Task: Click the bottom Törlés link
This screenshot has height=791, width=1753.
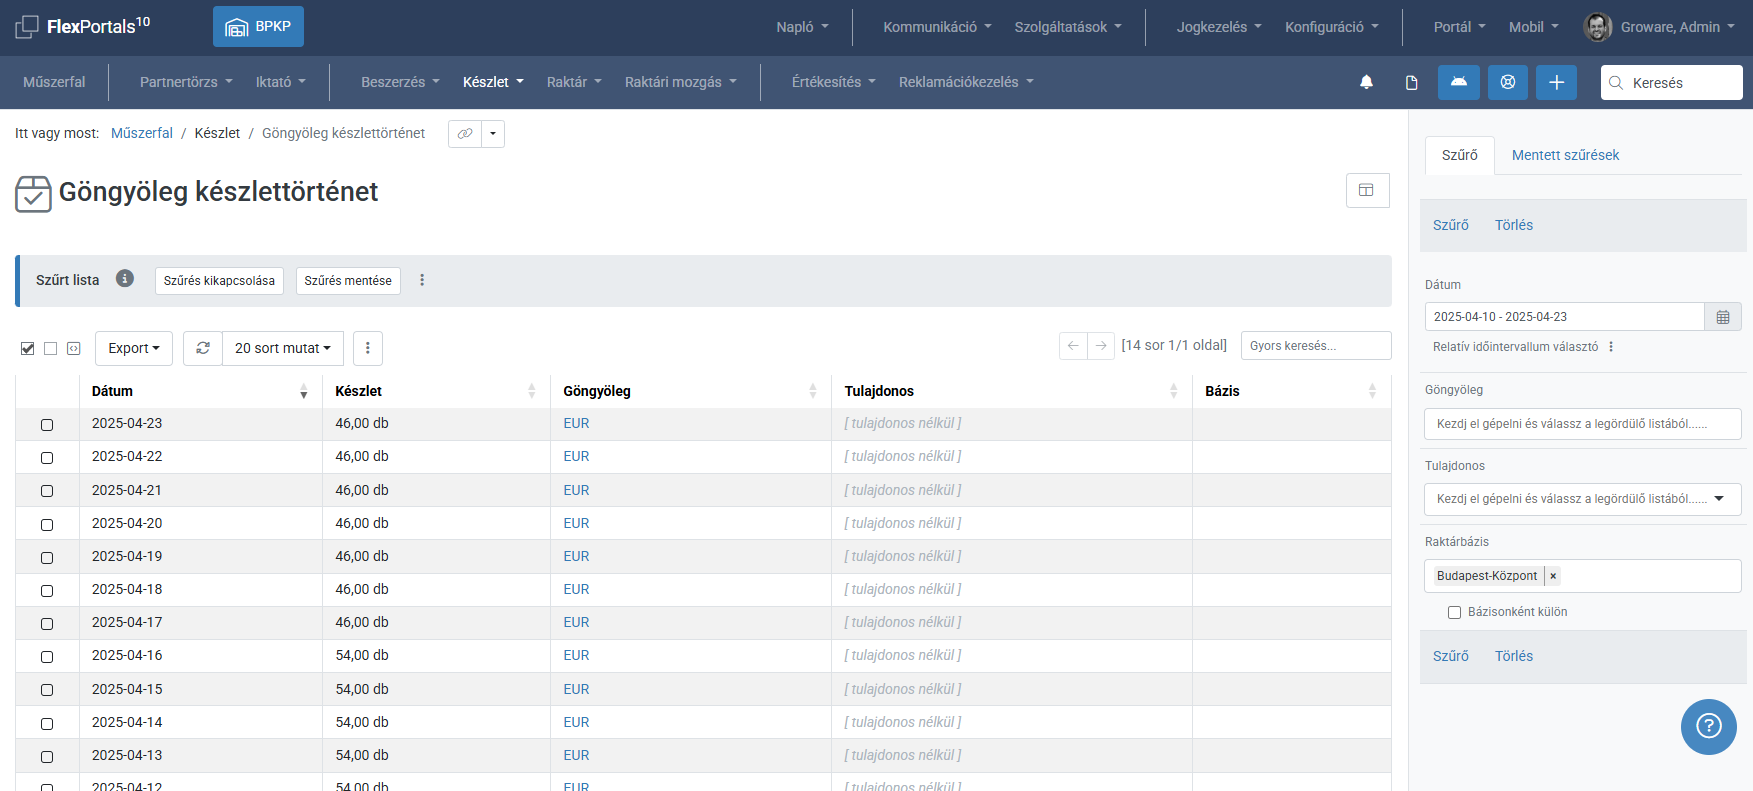Action: [1514, 656]
